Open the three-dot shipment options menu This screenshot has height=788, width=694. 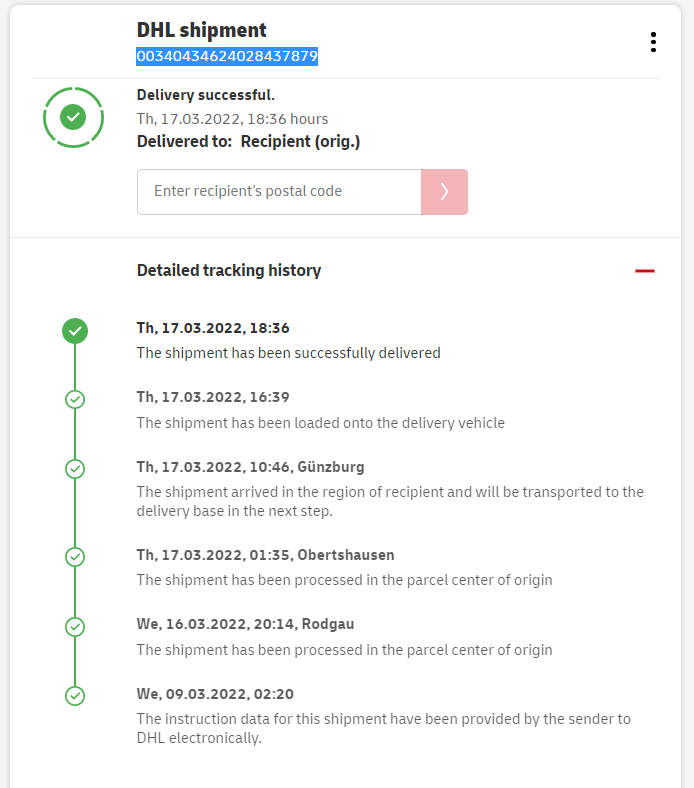point(653,42)
